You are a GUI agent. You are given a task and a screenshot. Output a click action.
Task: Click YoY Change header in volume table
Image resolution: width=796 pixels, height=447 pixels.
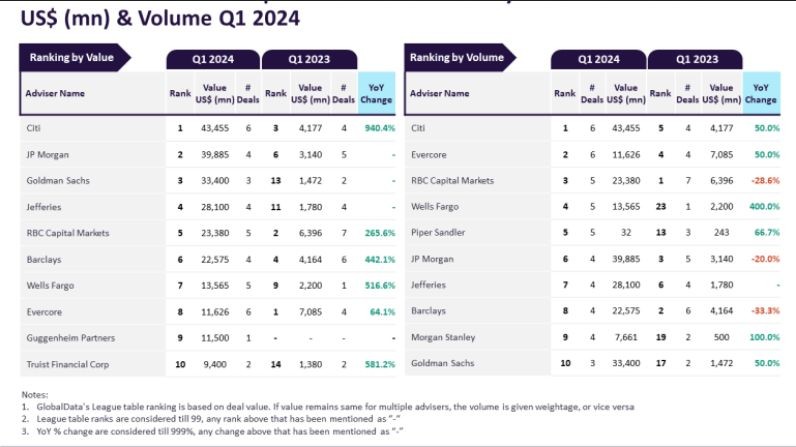[760, 94]
